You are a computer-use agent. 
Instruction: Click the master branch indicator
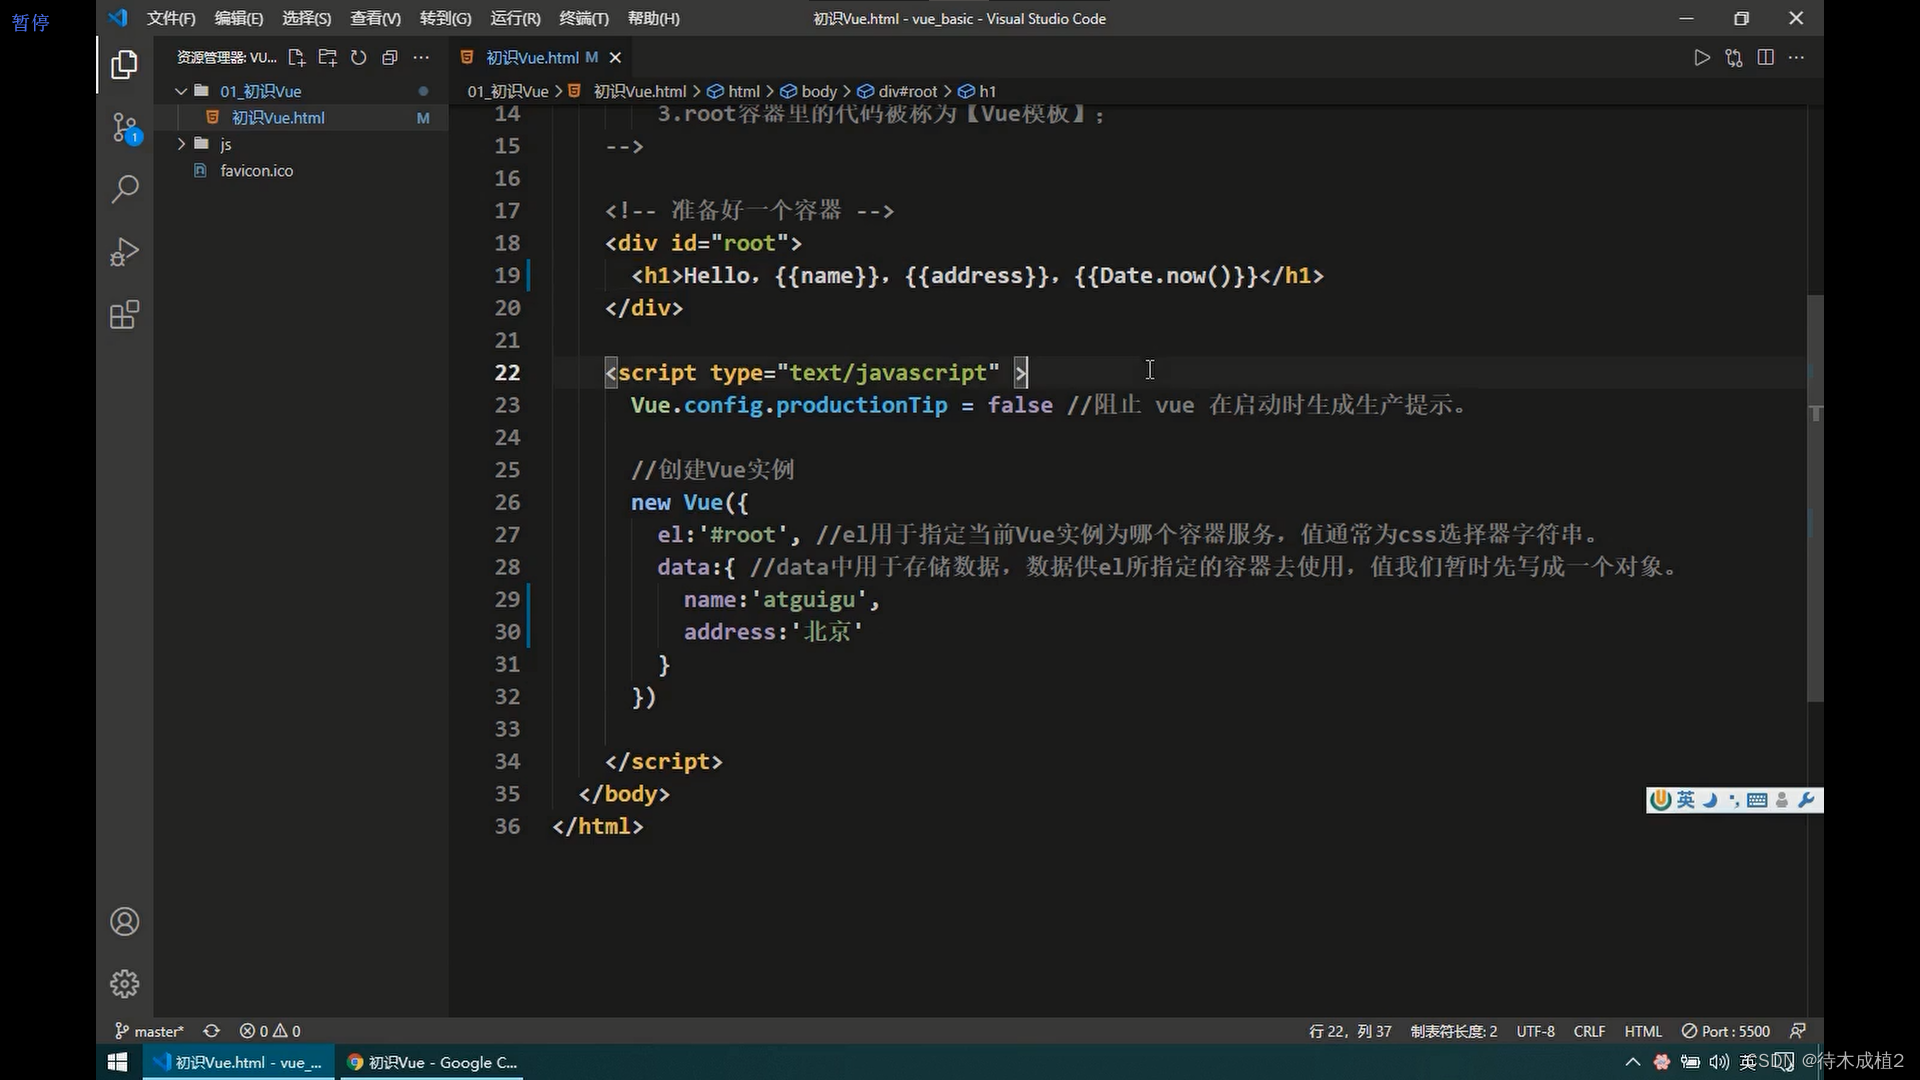(149, 1031)
